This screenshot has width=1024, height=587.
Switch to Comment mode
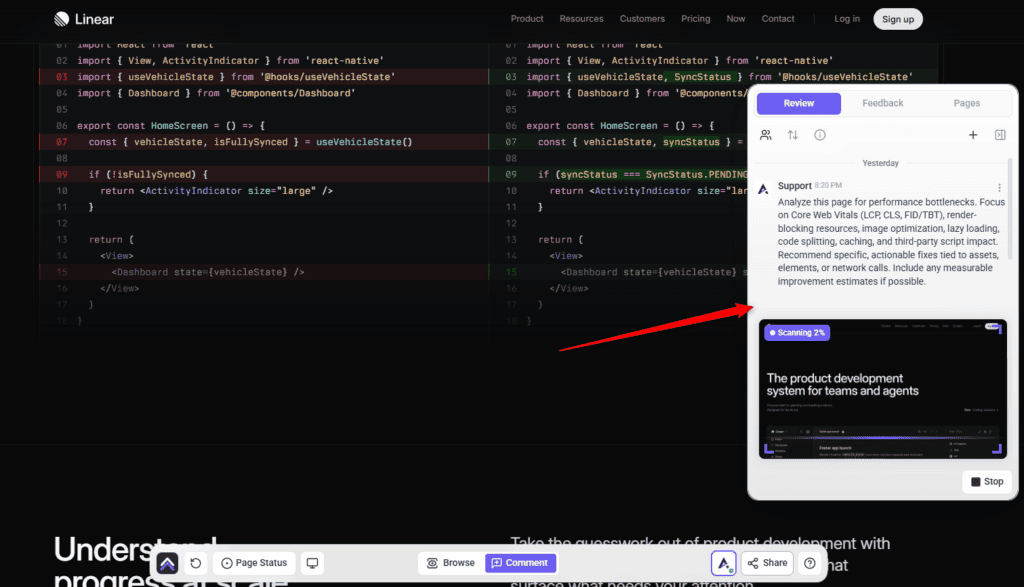pyautogui.click(x=520, y=563)
